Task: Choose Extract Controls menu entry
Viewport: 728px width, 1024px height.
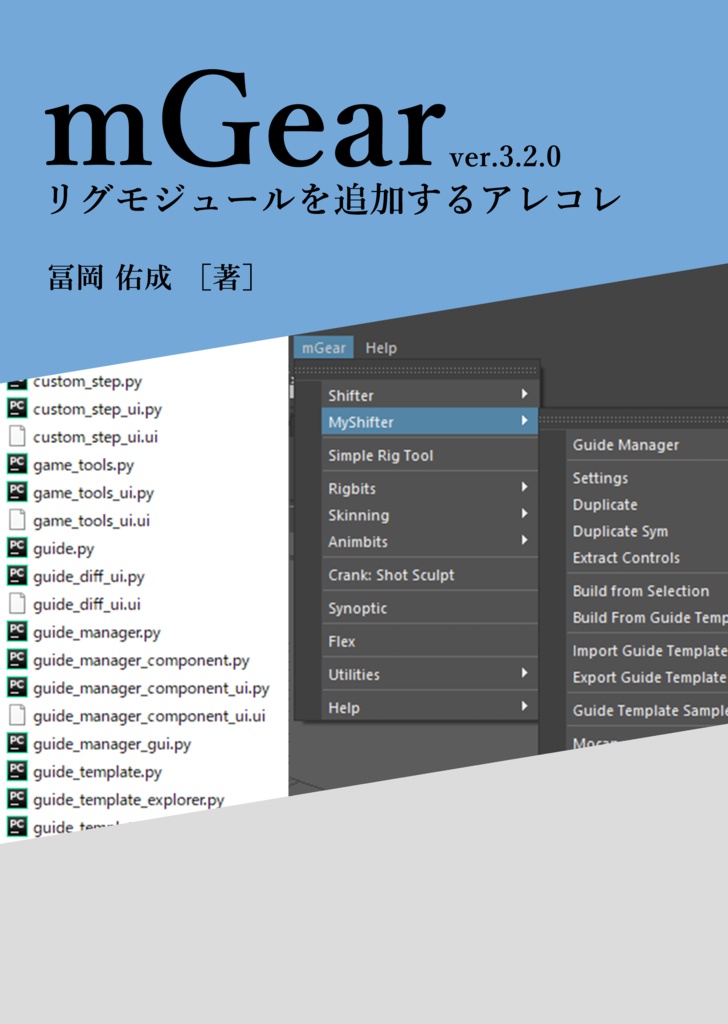Action: tap(647, 558)
